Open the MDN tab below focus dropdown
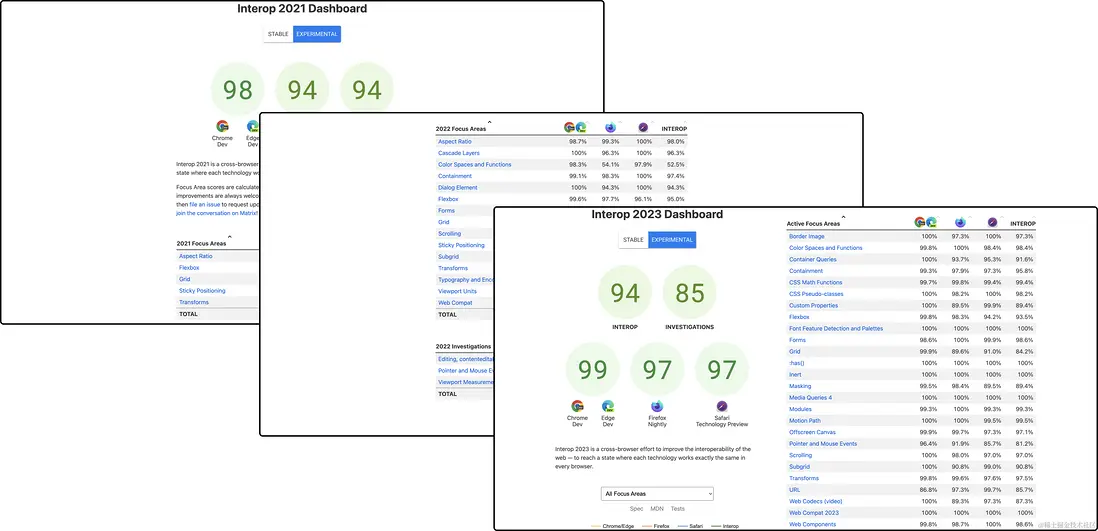This screenshot has height=531, width=1098. pyautogui.click(x=657, y=509)
